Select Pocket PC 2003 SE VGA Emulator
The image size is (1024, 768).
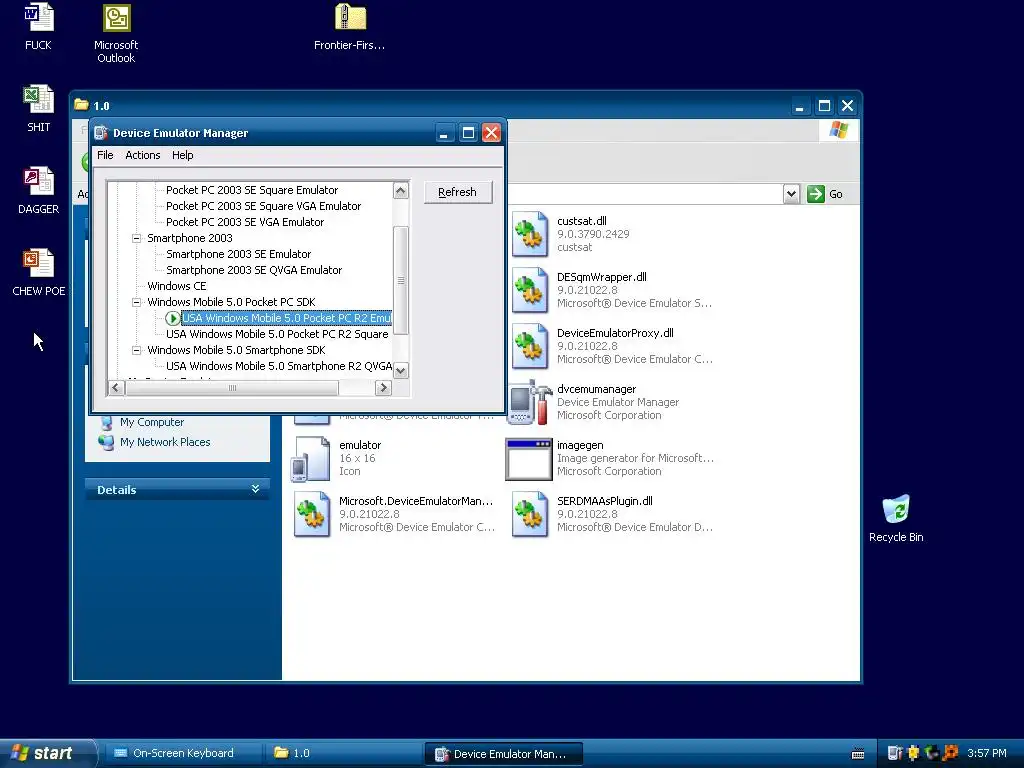click(x=245, y=222)
